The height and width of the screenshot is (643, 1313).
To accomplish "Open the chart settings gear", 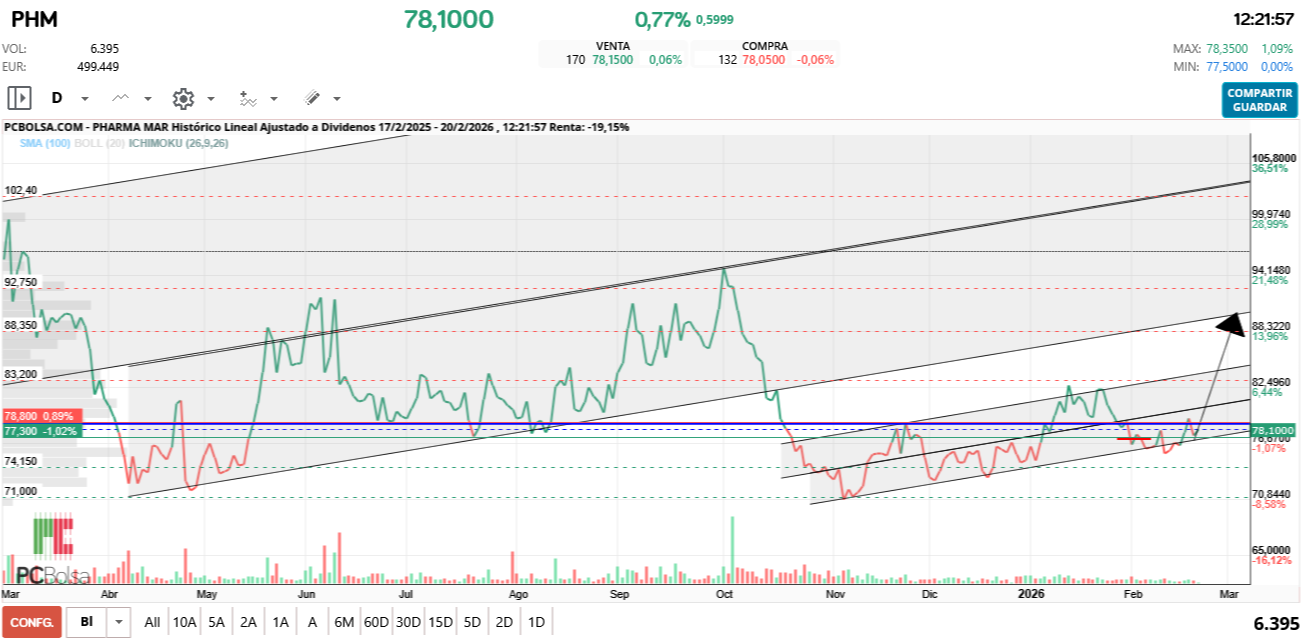I will point(182,98).
